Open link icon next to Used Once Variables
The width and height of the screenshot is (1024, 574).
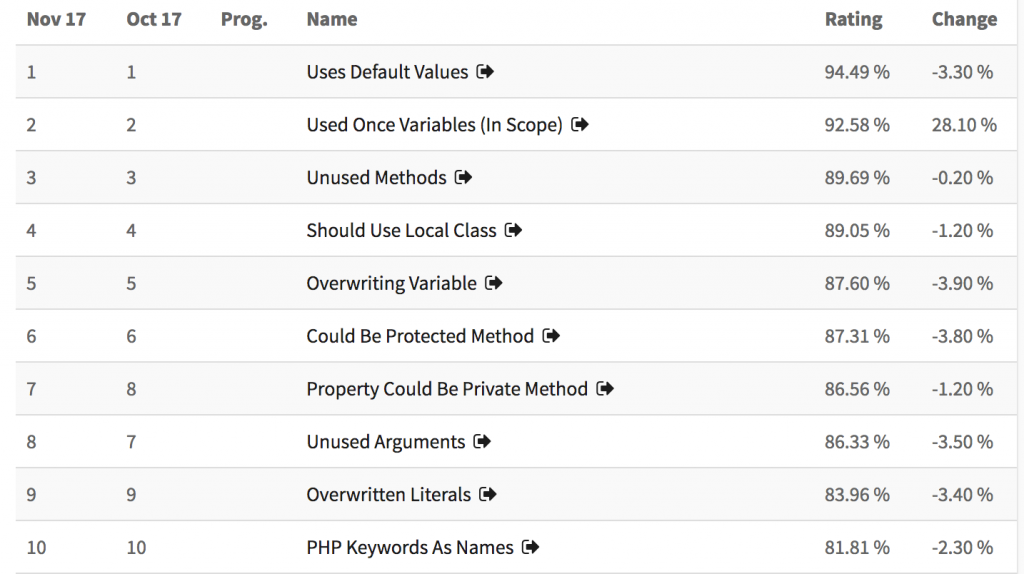(x=580, y=124)
